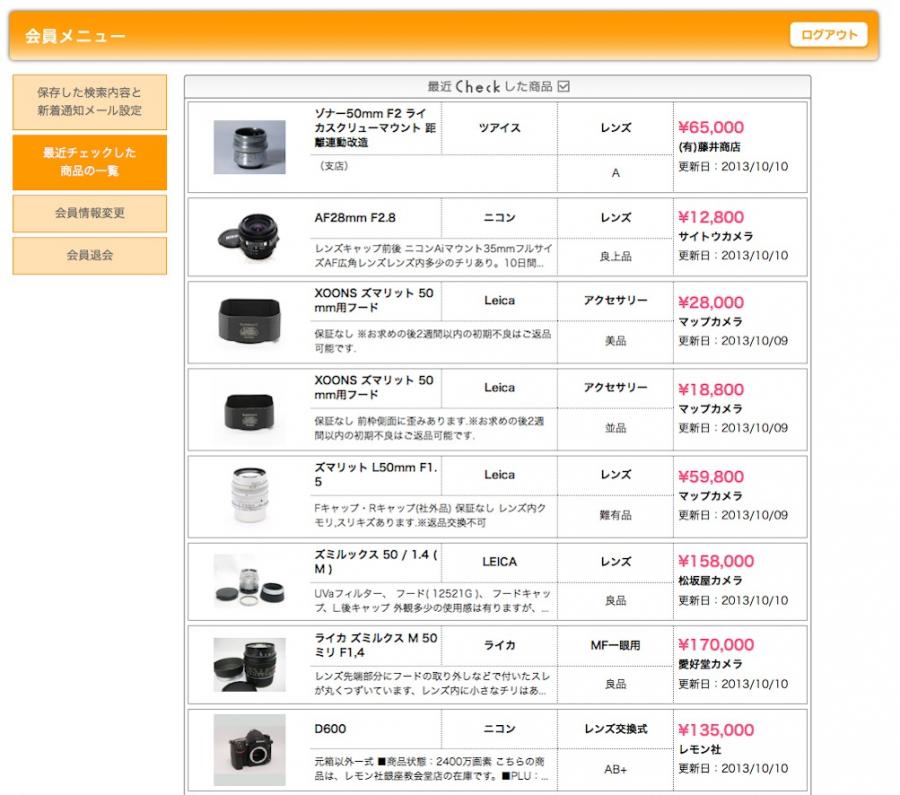Click the condition grade AB+

tap(615, 770)
